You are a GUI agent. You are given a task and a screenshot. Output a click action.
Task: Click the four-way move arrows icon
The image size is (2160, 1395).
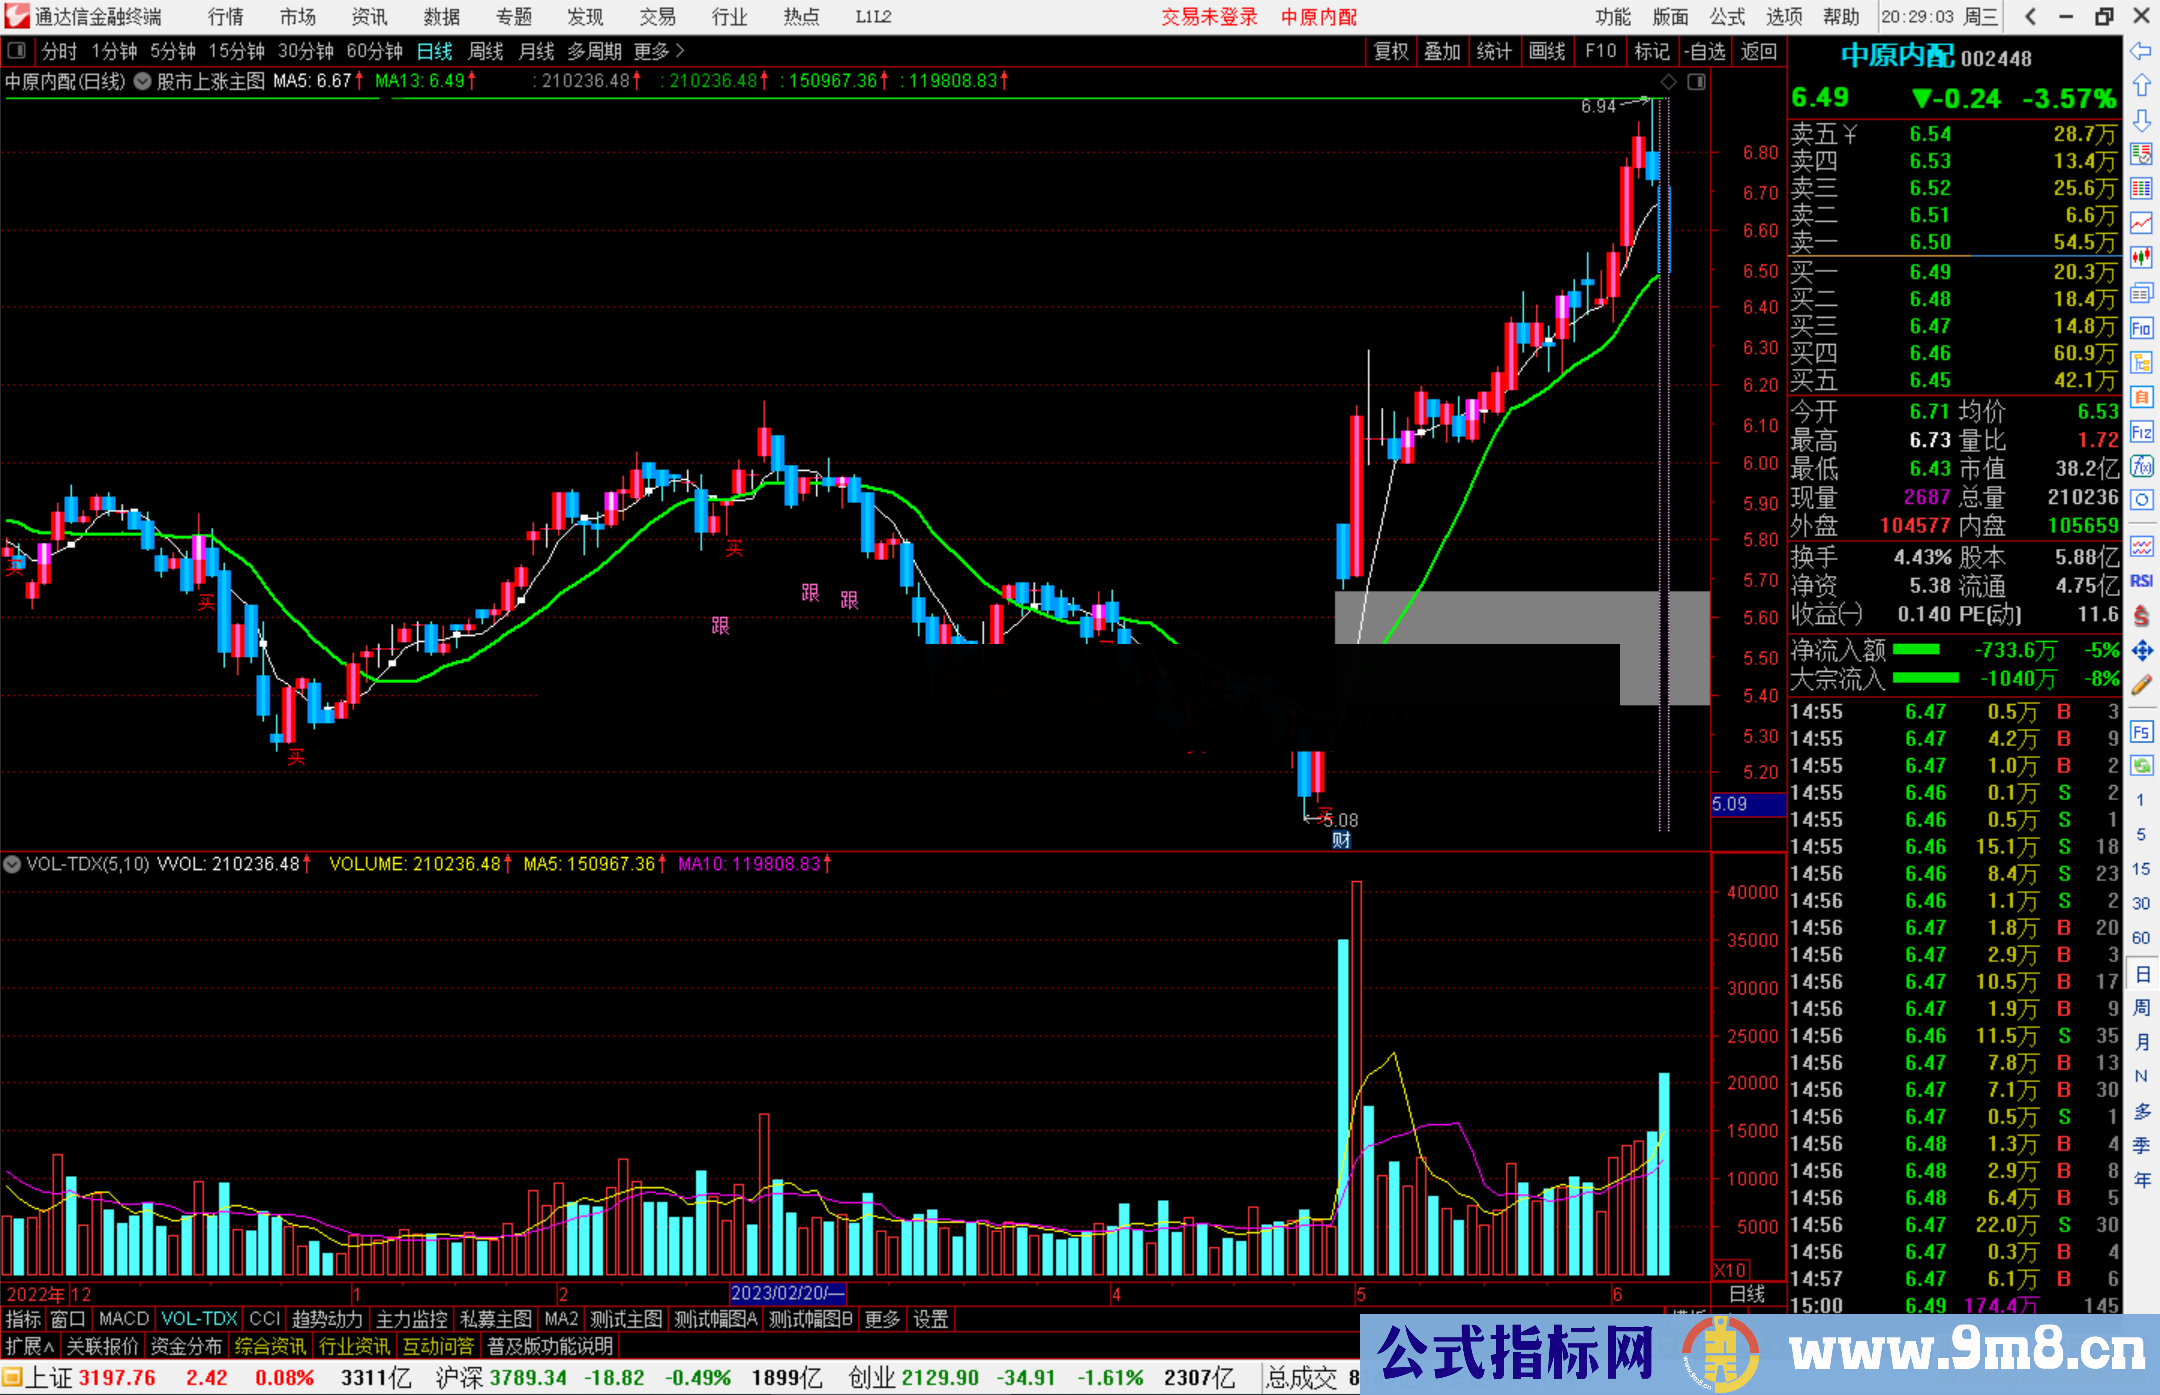click(x=2141, y=651)
